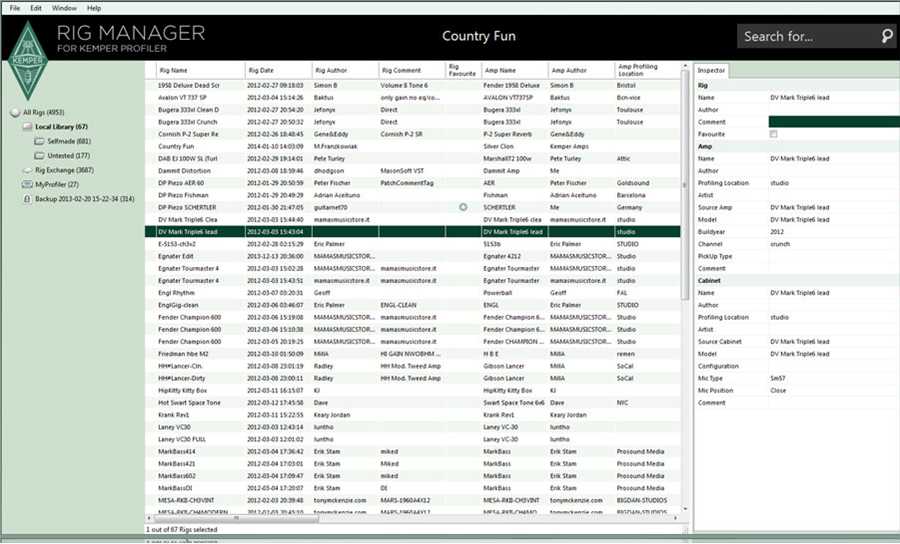The width and height of the screenshot is (900, 544).
Task: Click the Rig Comment field in Inspector
Action: (x=834, y=122)
